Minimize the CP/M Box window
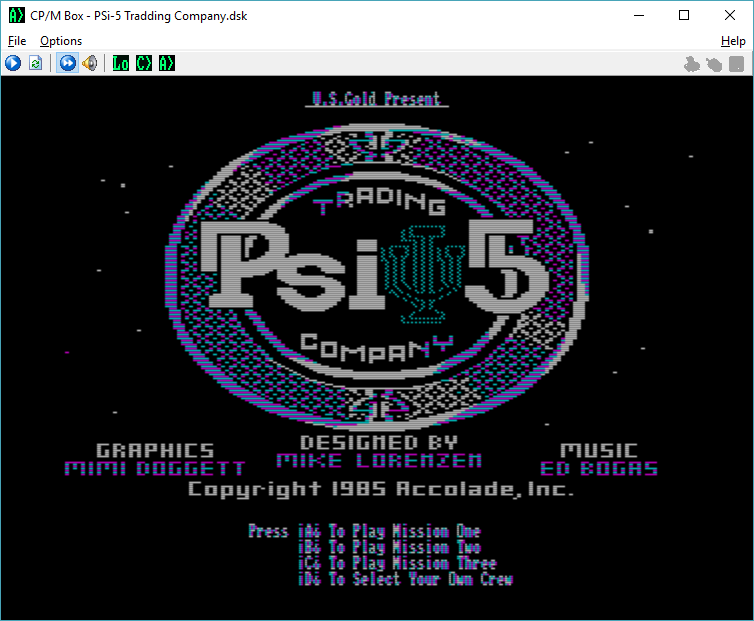The image size is (754, 621). click(x=639, y=15)
